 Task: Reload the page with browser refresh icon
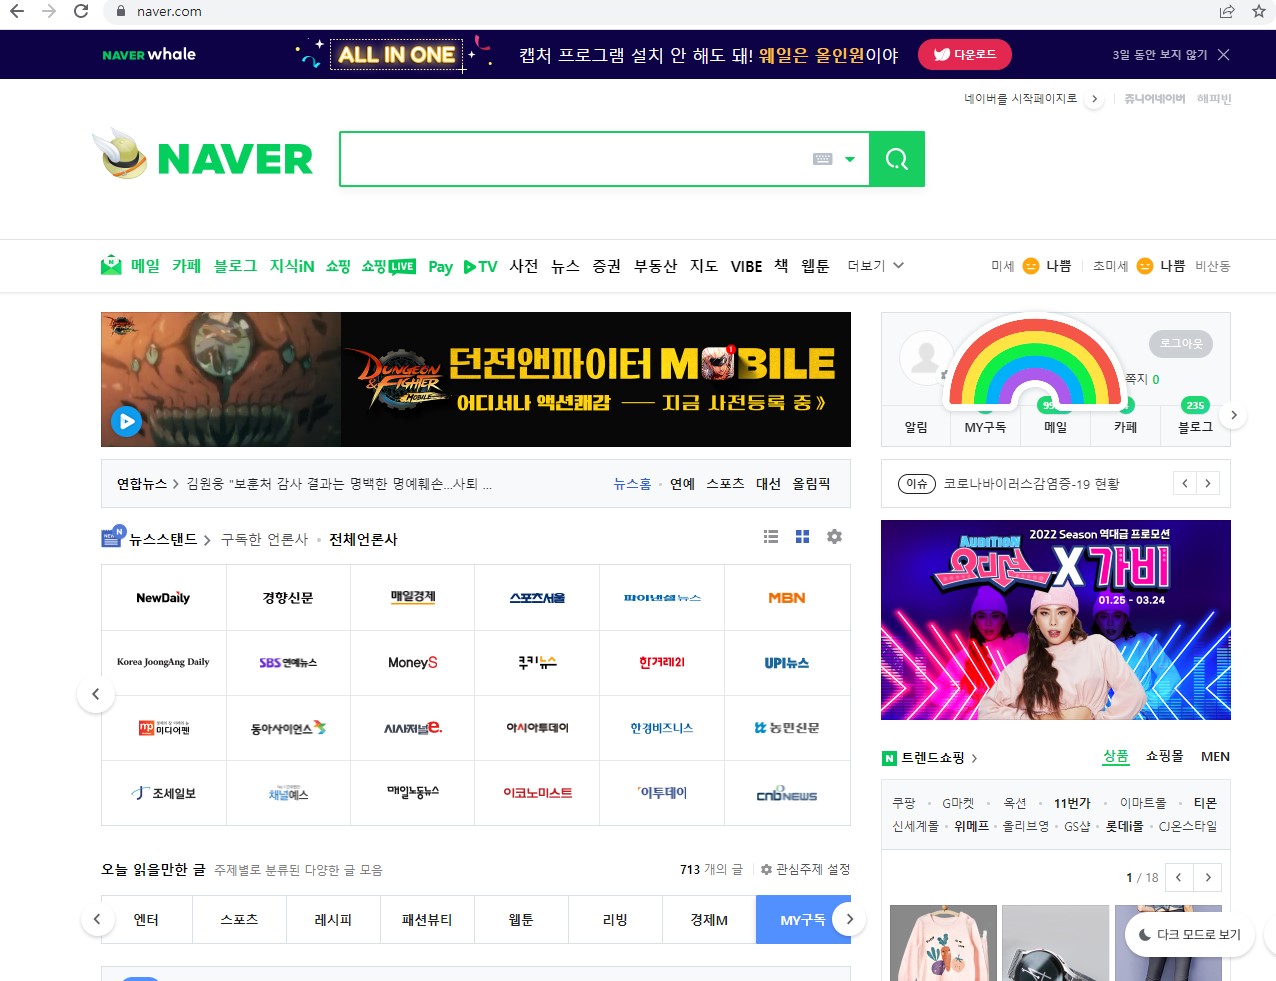[81, 11]
